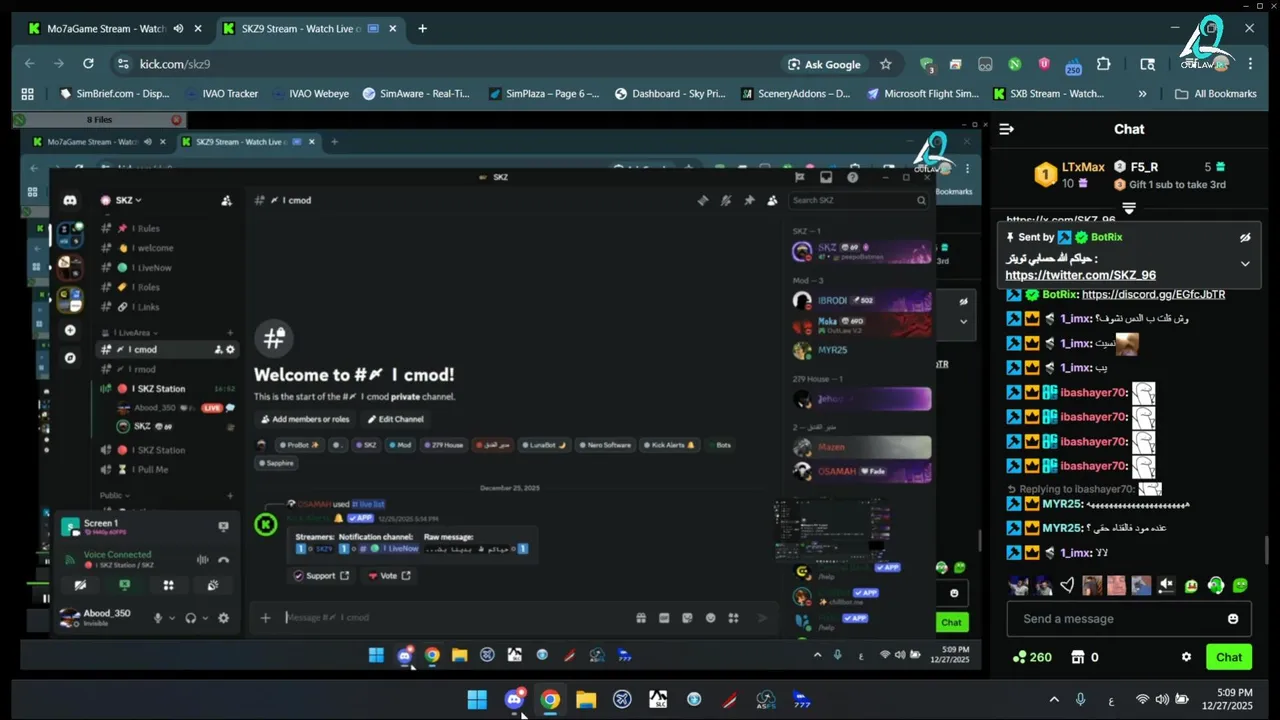This screenshot has height=720, width=1280.
Task: Open the SimBrief.com bookmark
Action: point(115,94)
